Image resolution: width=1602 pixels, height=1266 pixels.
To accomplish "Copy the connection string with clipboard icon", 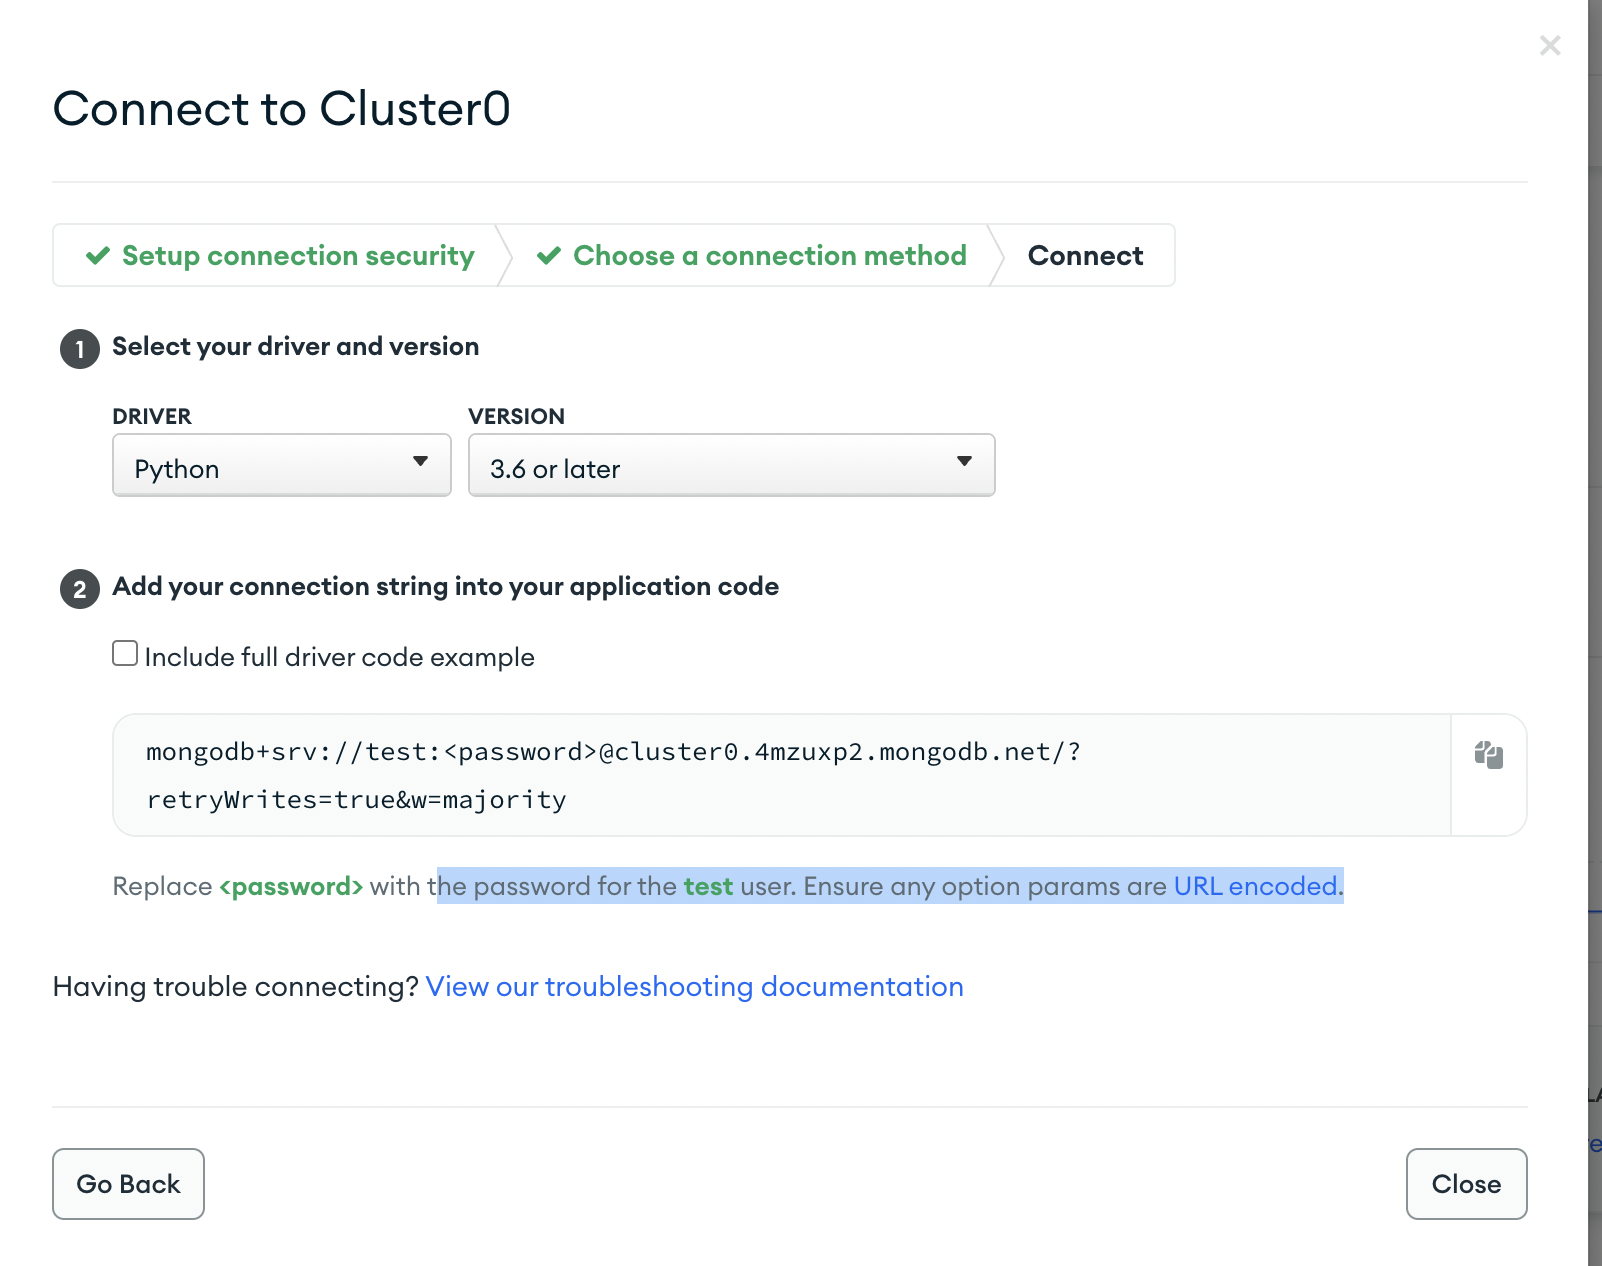I will [x=1488, y=755].
